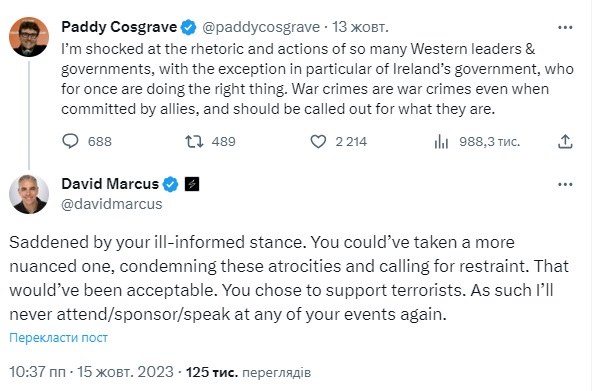Open more options menu on David Marcus's tweet
Viewport: 594px width, 391px height.
(x=565, y=185)
